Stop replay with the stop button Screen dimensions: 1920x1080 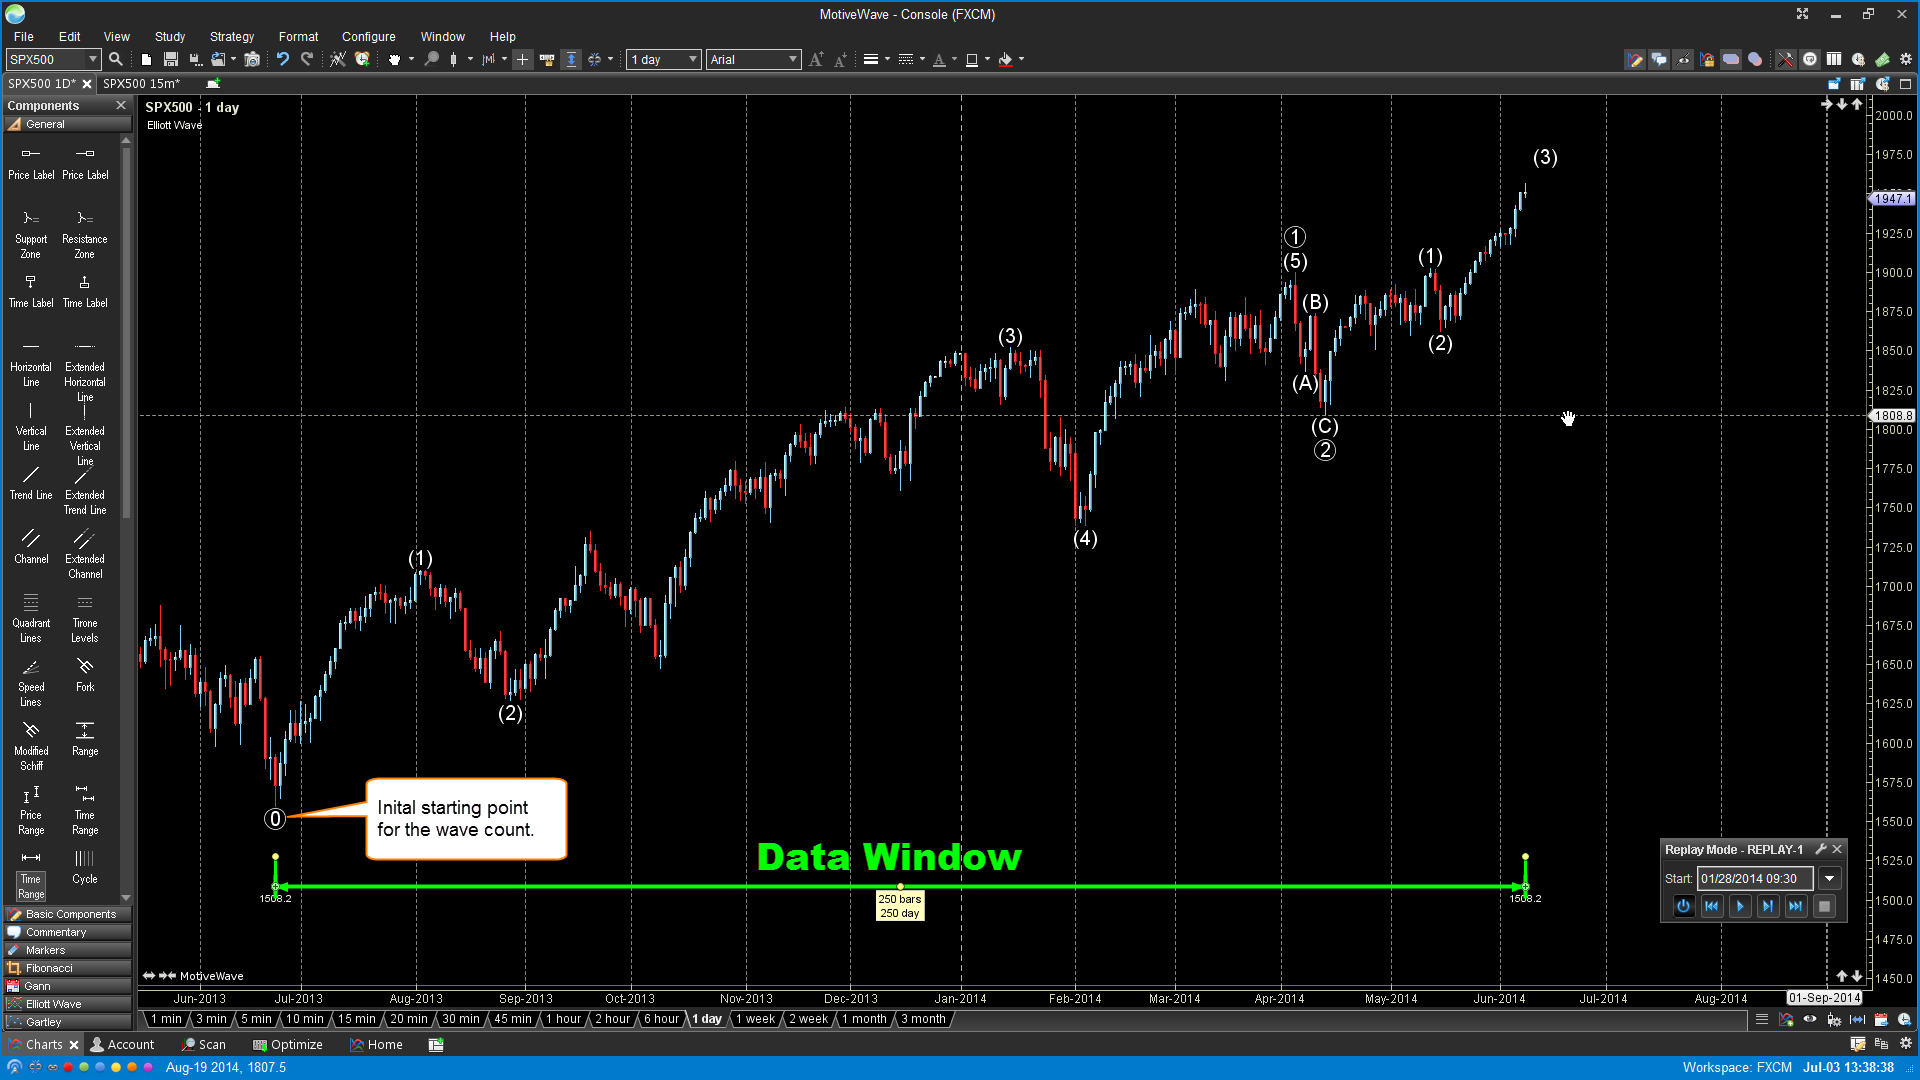(x=1824, y=906)
